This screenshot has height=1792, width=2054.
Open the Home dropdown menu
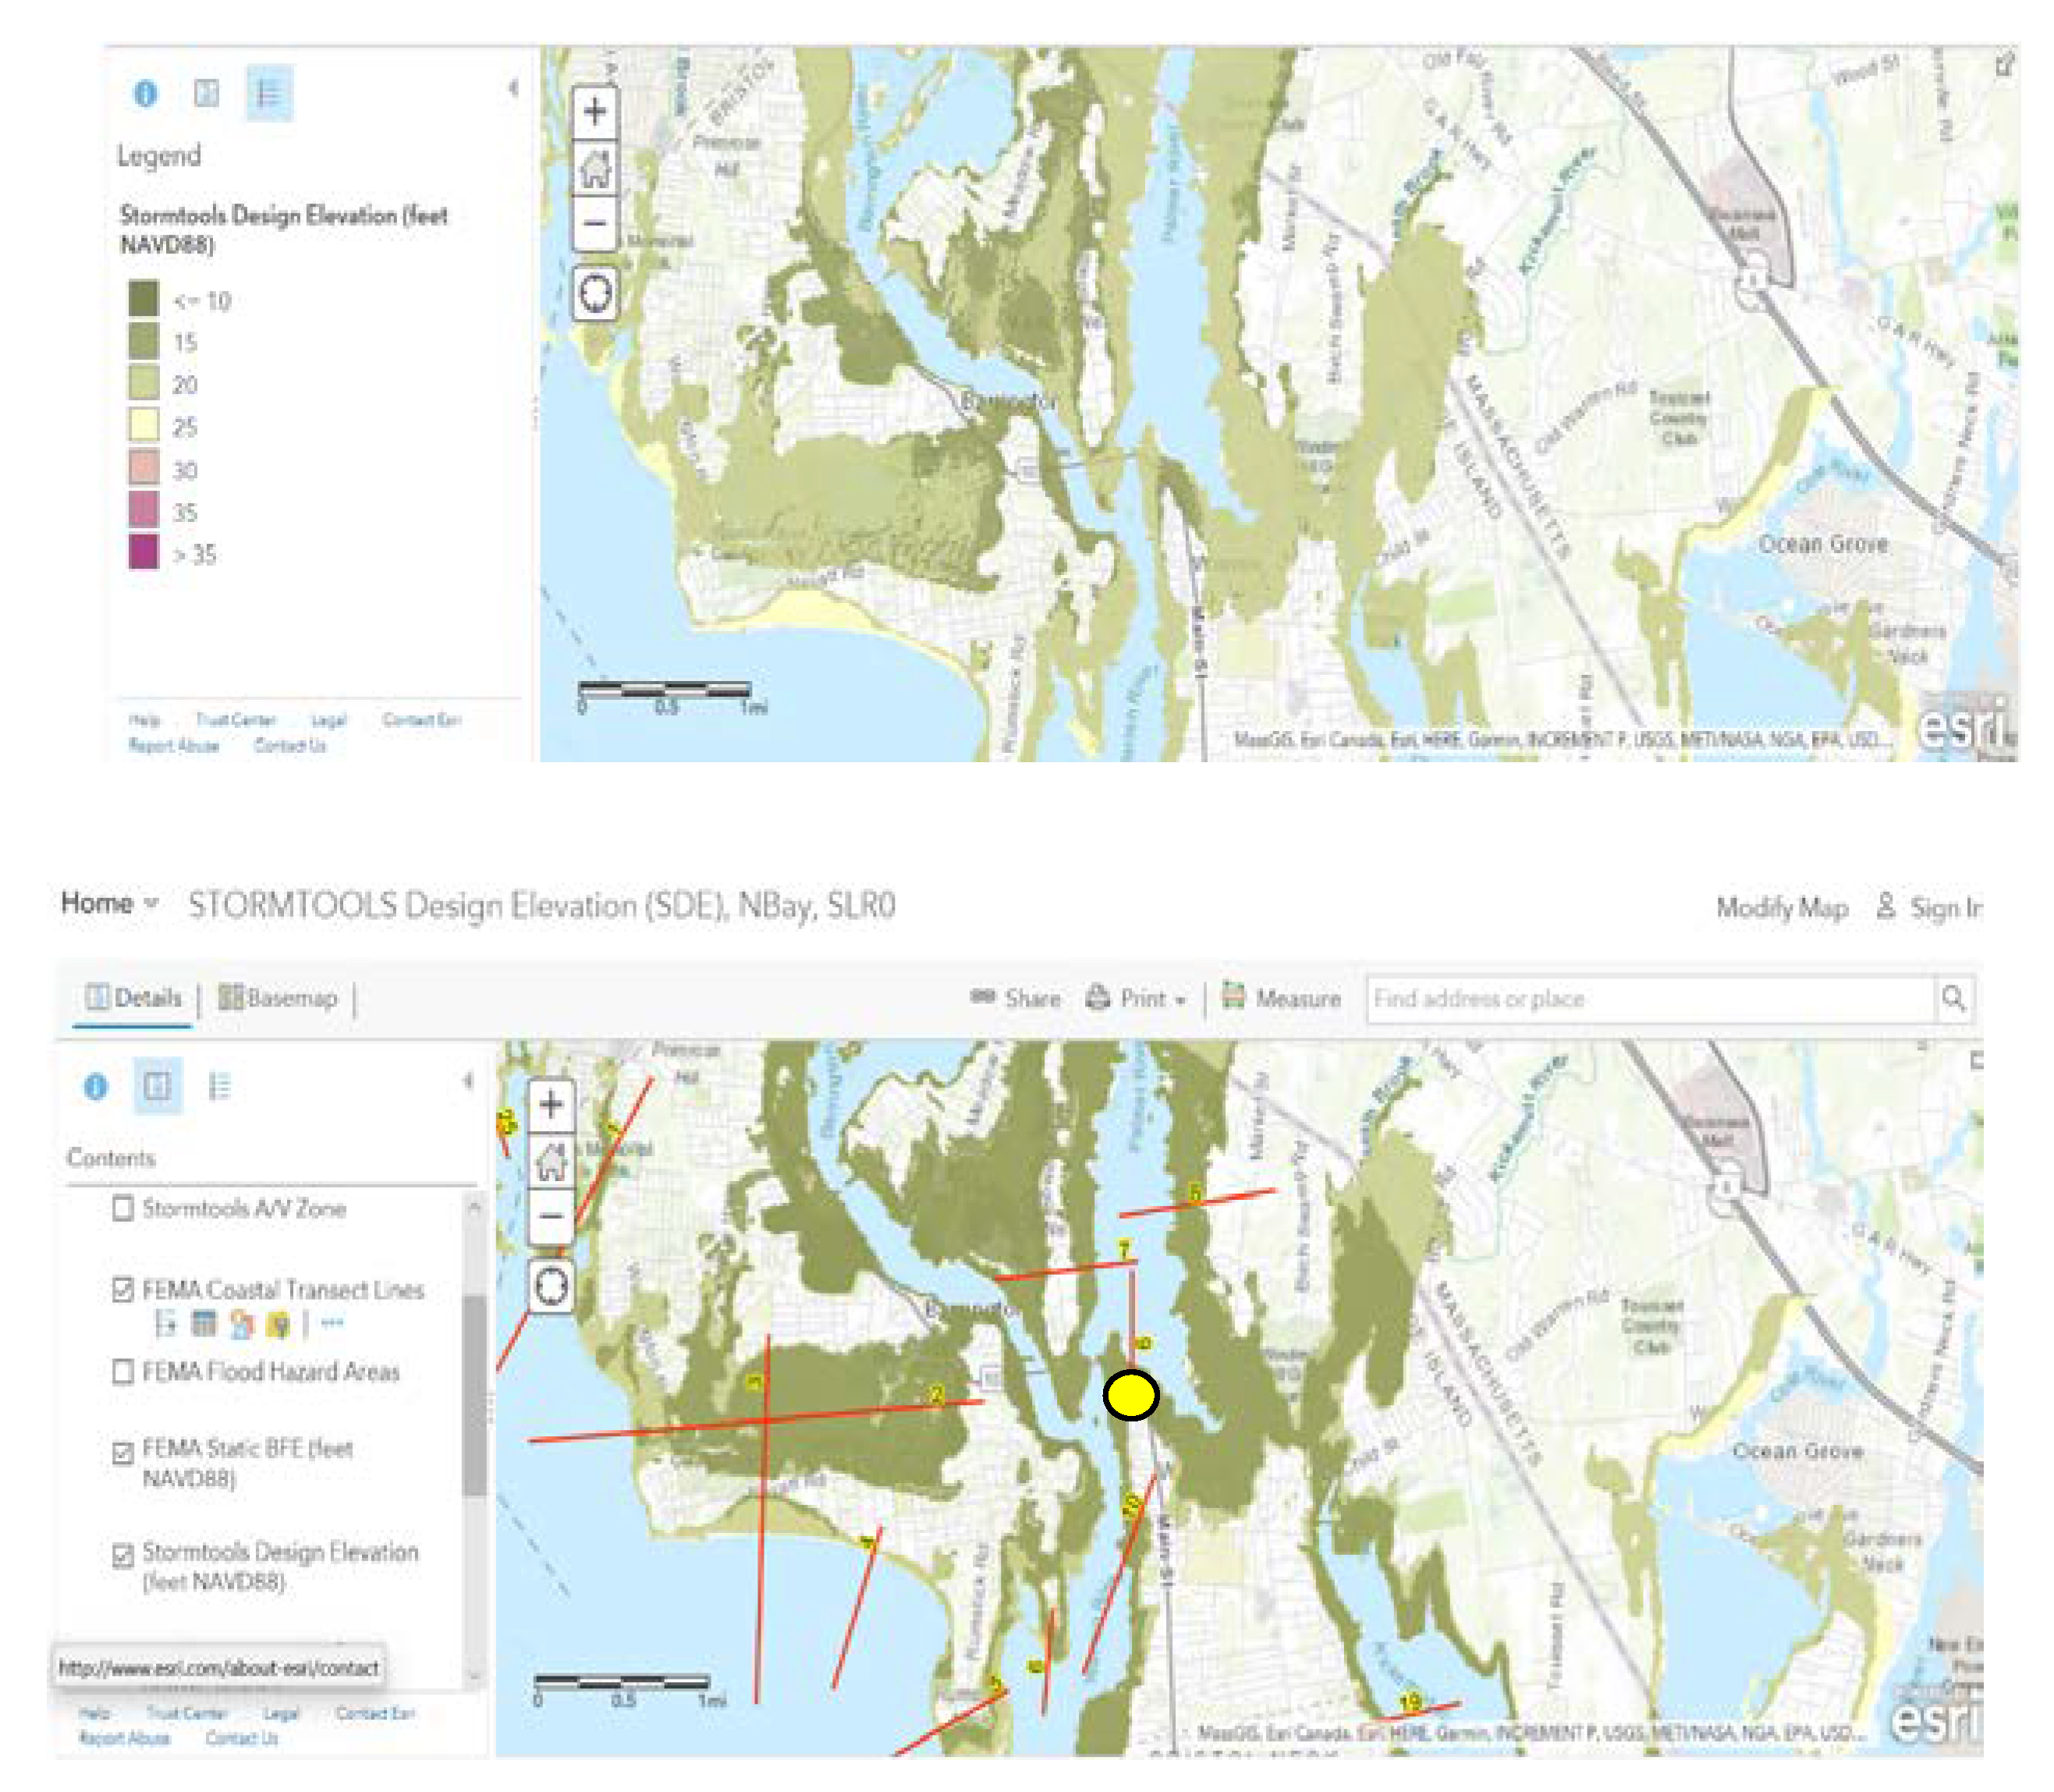108,903
